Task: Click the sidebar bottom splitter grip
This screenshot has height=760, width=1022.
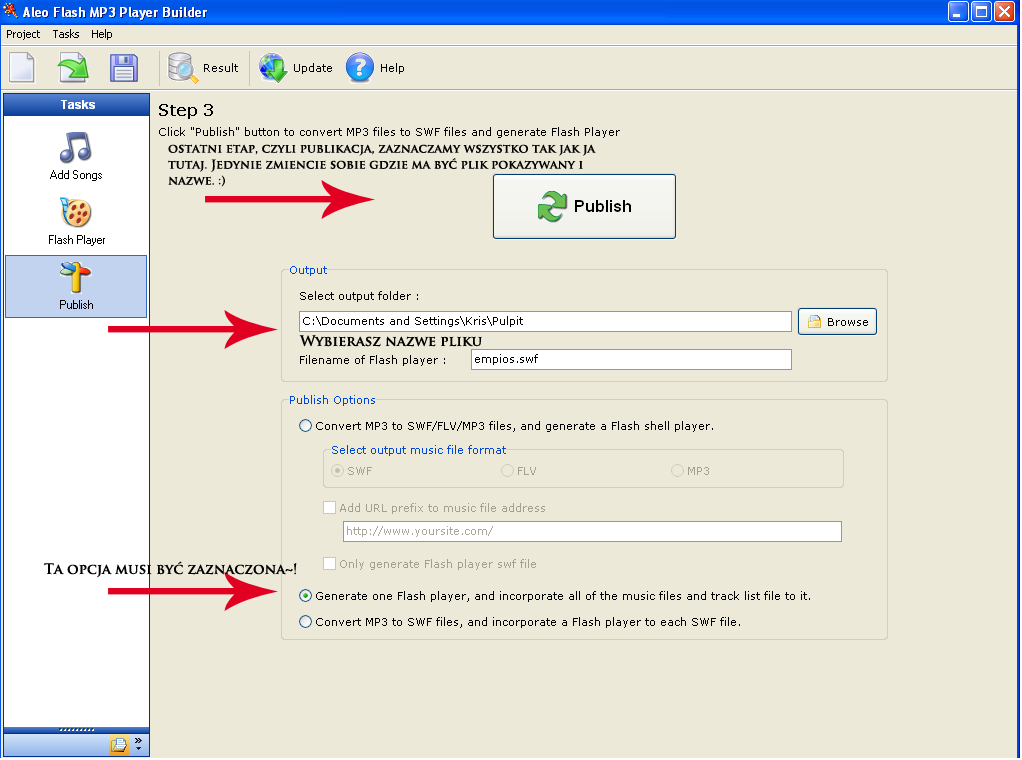Action: click(x=77, y=730)
